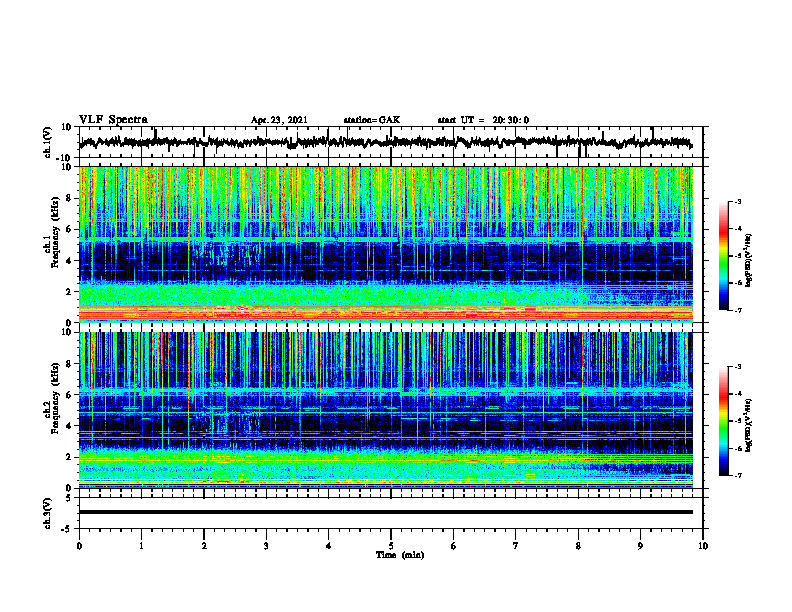Screen dimensions: 792x612
Task: Click the ch.2 PSD color scale bar
Action: click(724, 421)
